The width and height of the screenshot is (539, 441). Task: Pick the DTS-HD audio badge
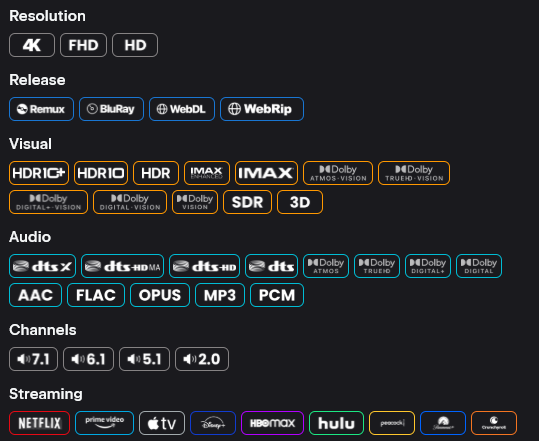205,266
